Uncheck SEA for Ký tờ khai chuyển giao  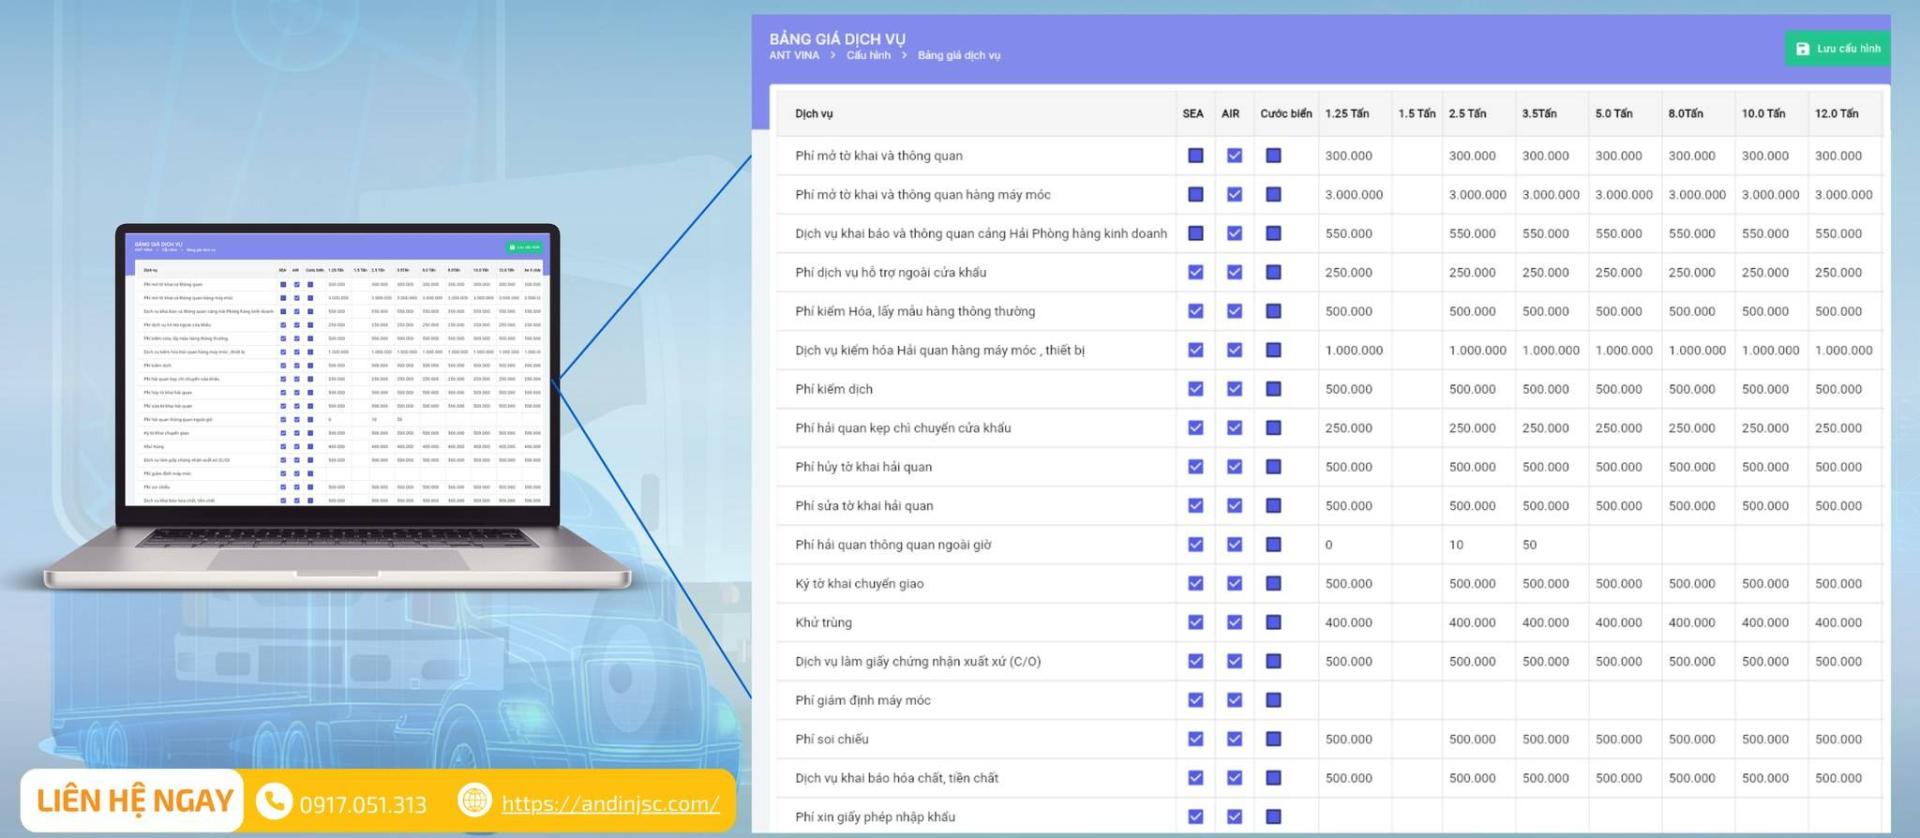[x=1195, y=584]
